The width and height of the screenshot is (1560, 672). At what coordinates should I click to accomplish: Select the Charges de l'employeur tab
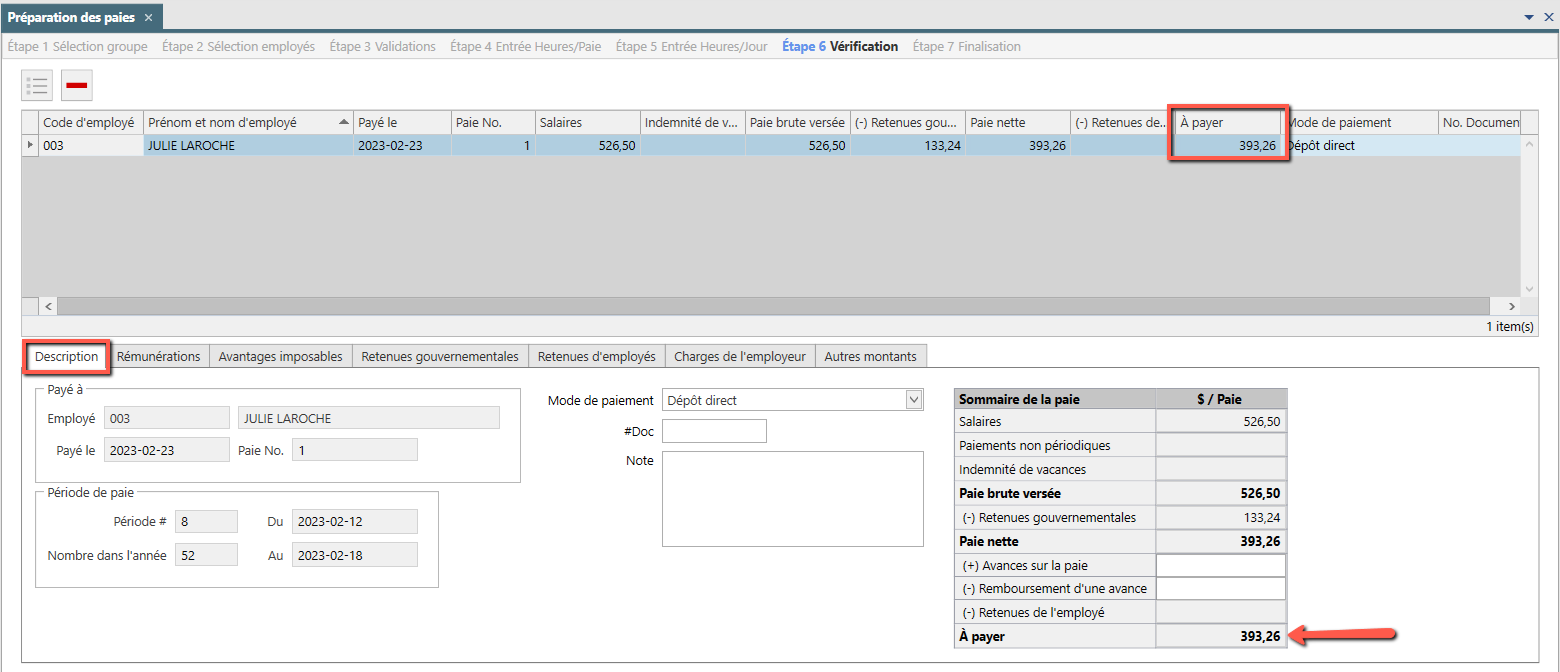[740, 356]
